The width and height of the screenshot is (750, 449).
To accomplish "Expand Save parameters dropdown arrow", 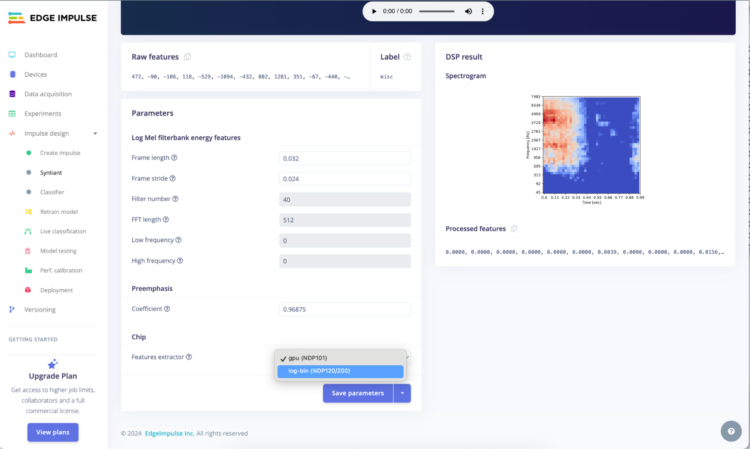I will 400,393.
